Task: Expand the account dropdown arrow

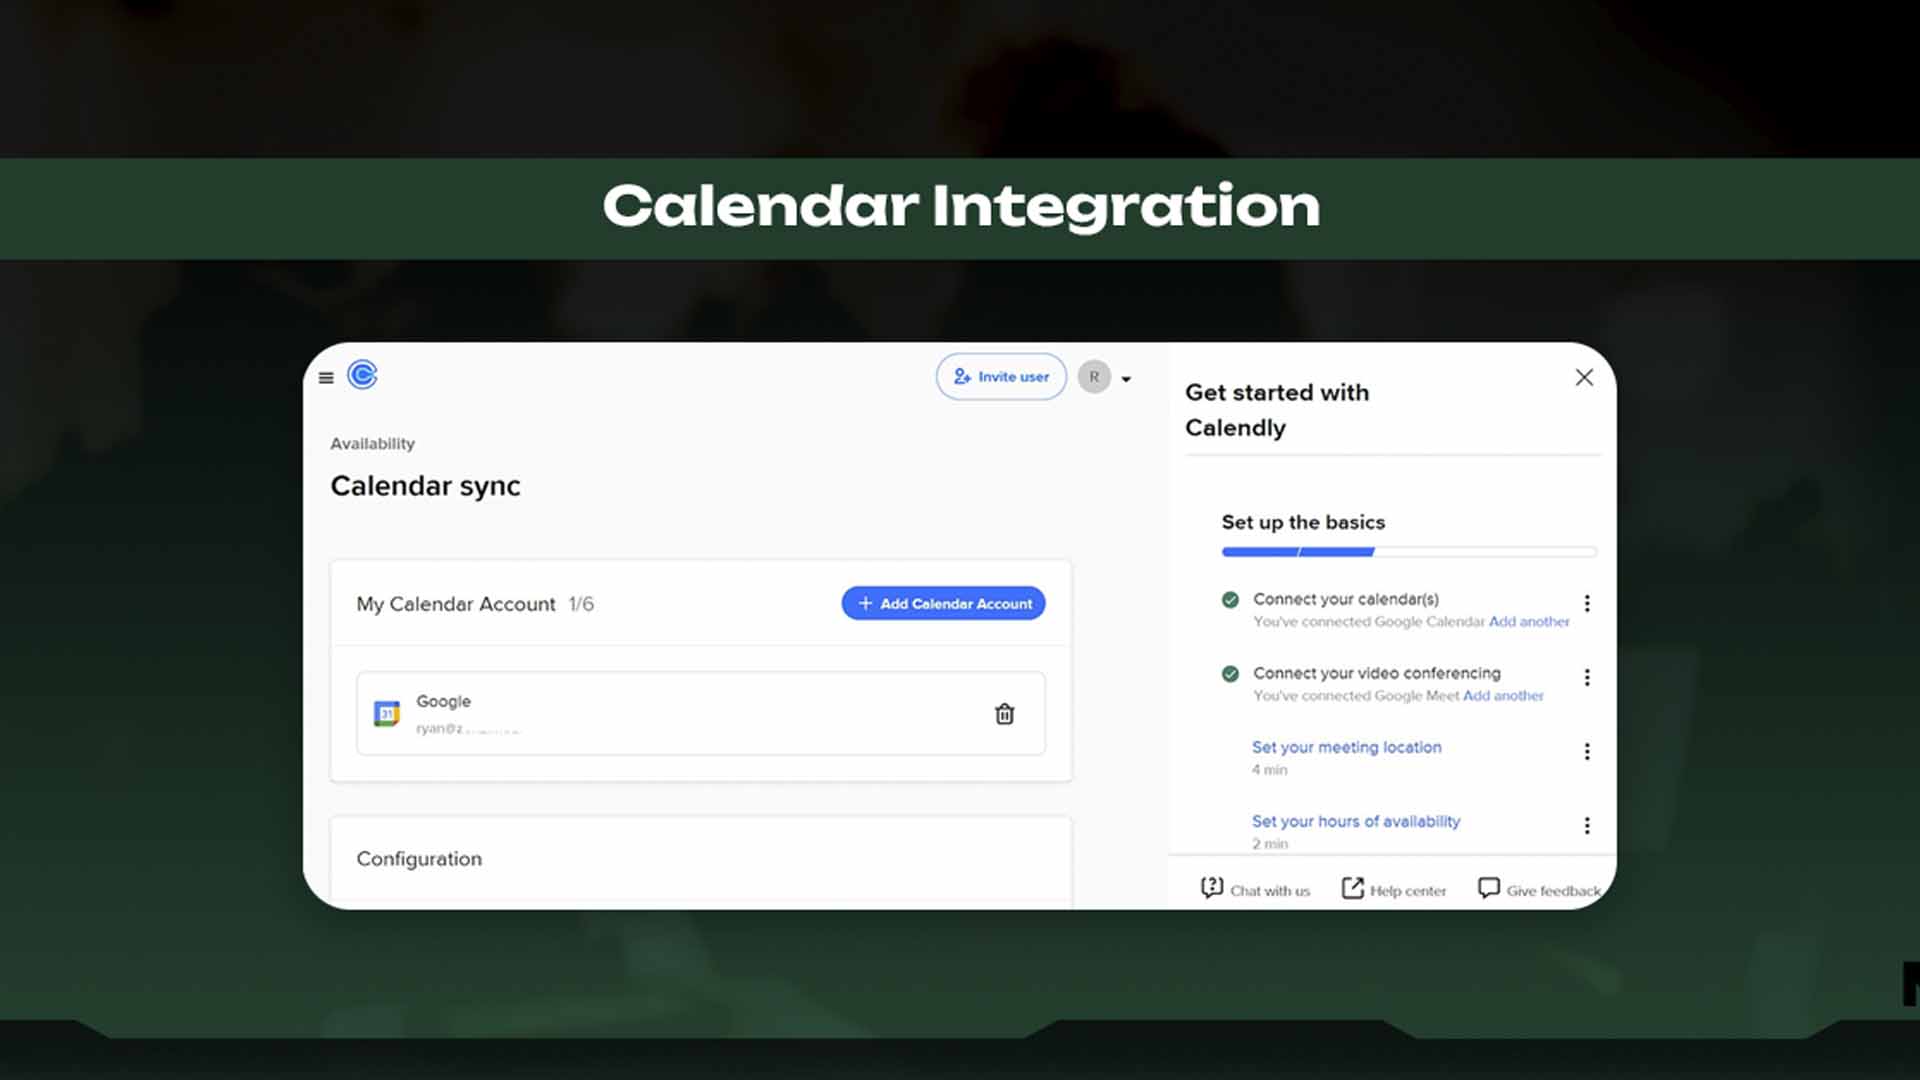Action: [x=1126, y=379]
